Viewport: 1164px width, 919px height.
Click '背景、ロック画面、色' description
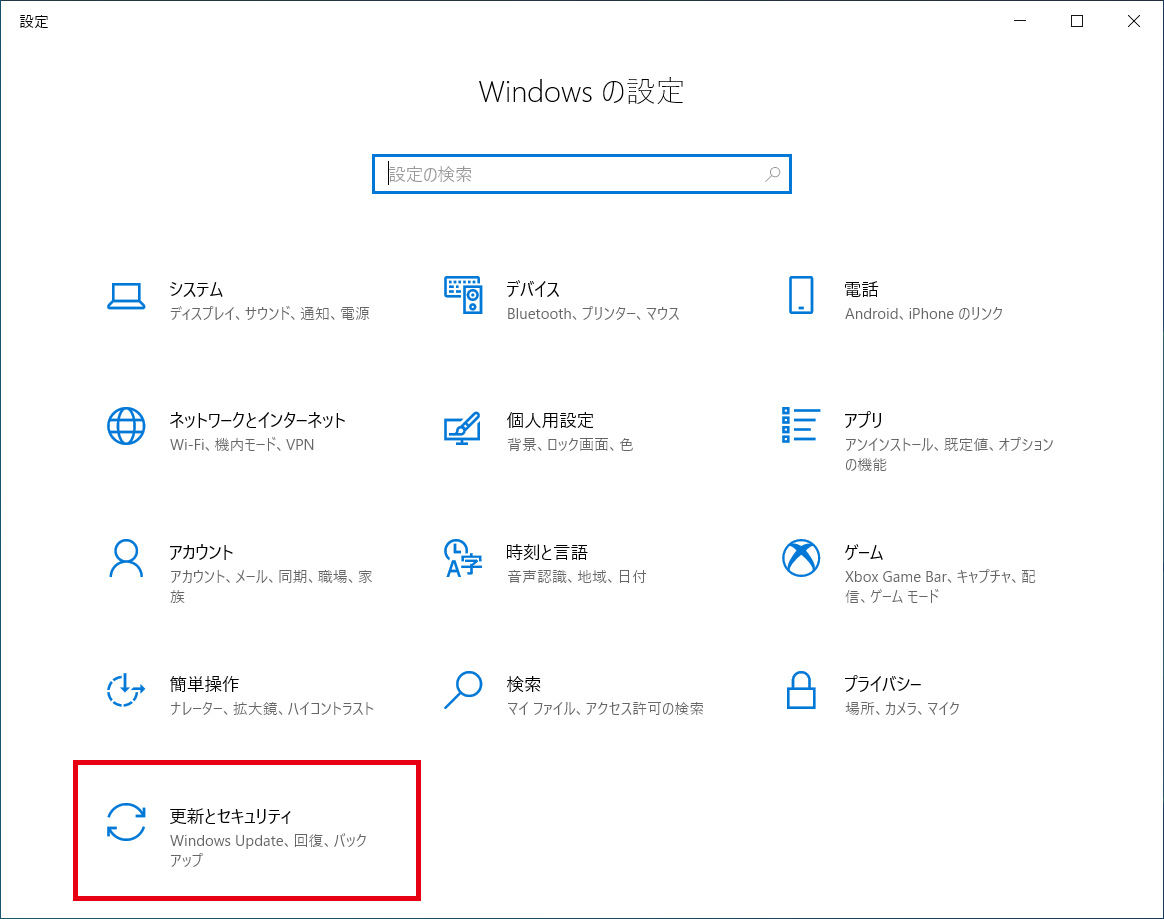[570, 445]
